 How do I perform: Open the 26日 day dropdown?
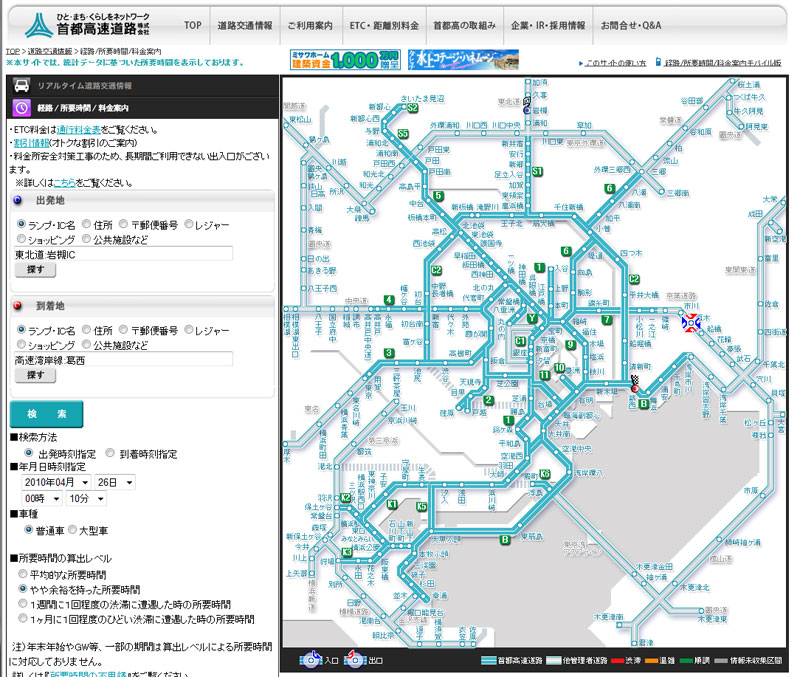coord(115,482)
